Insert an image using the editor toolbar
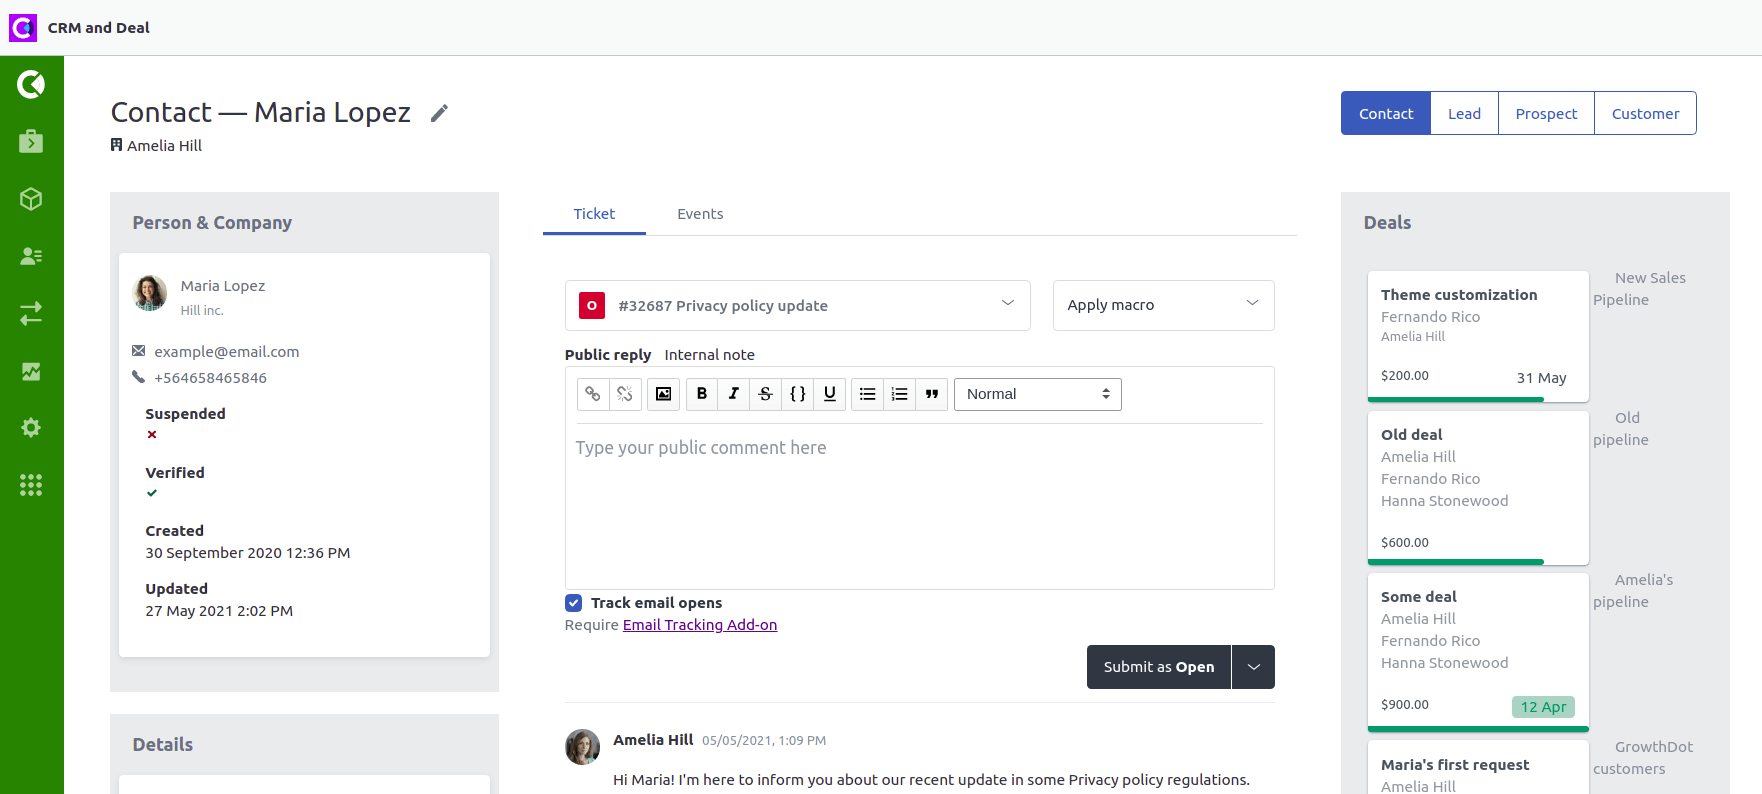 [663, 394]
